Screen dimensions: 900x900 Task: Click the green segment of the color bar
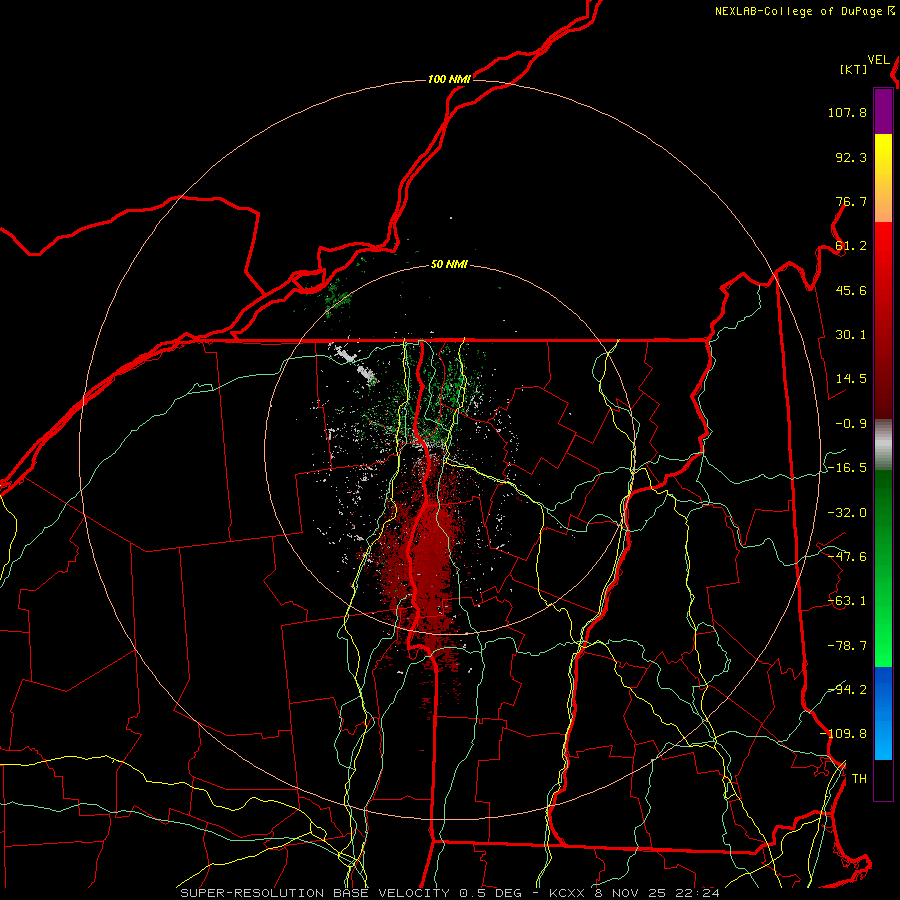click(x=883, y=568)
